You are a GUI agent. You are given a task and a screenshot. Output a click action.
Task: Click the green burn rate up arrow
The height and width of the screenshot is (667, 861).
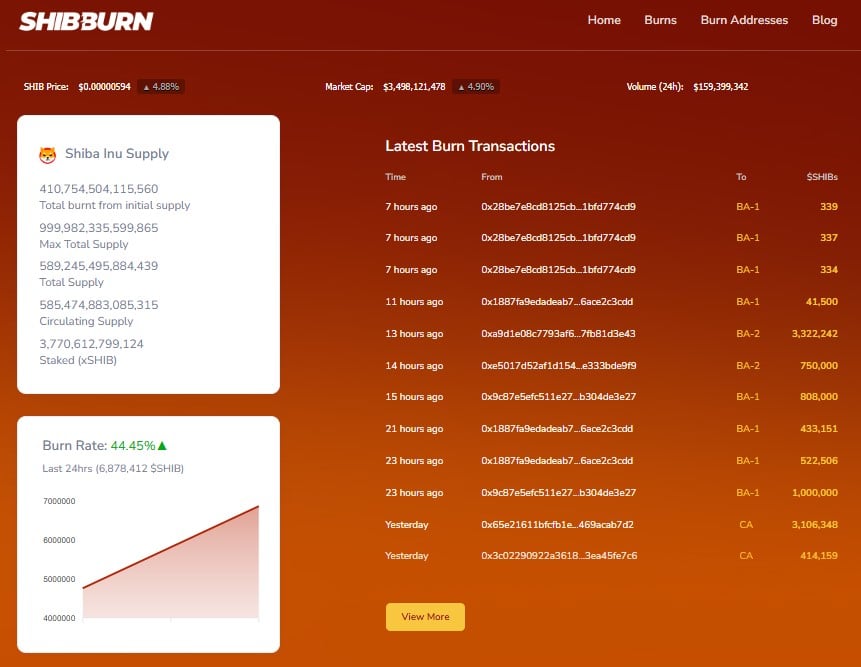pos(162,446)
